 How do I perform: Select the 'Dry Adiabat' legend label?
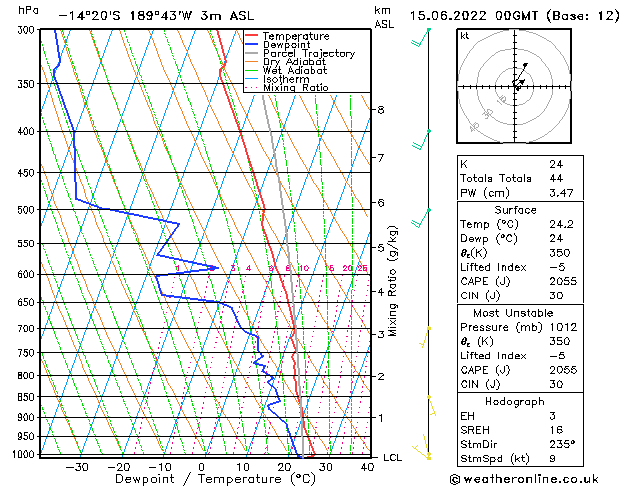(294, 62)
